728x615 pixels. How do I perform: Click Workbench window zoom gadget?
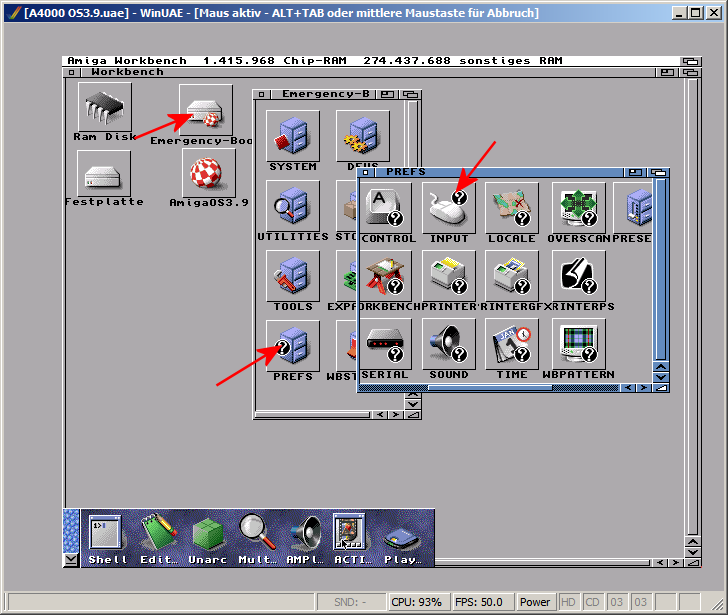667,72
